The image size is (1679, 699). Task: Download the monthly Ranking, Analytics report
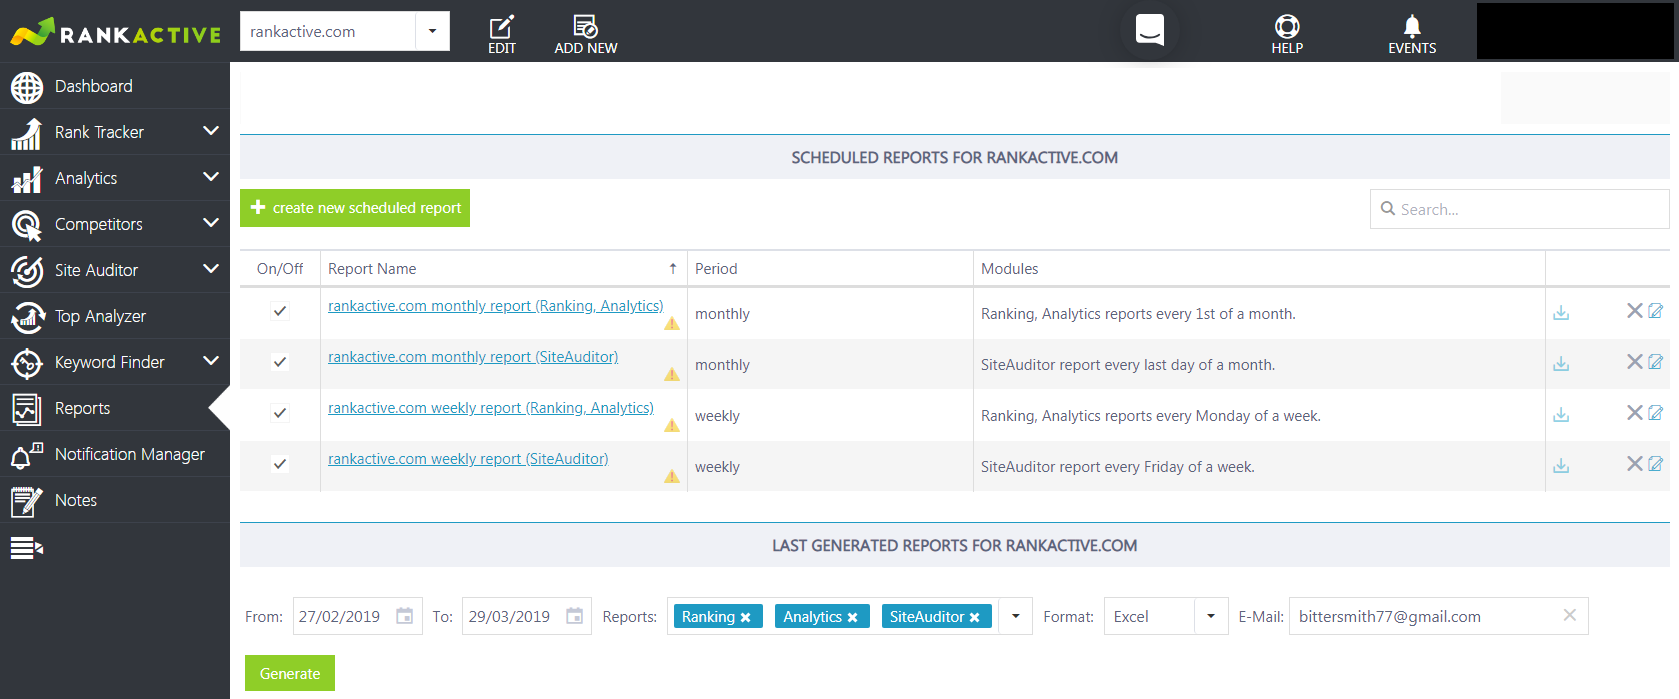pos(1561,313)
